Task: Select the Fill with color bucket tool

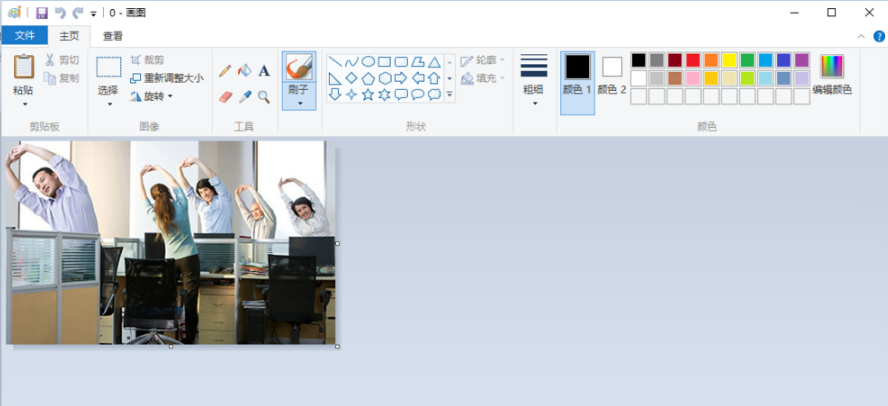Action: 244,71
